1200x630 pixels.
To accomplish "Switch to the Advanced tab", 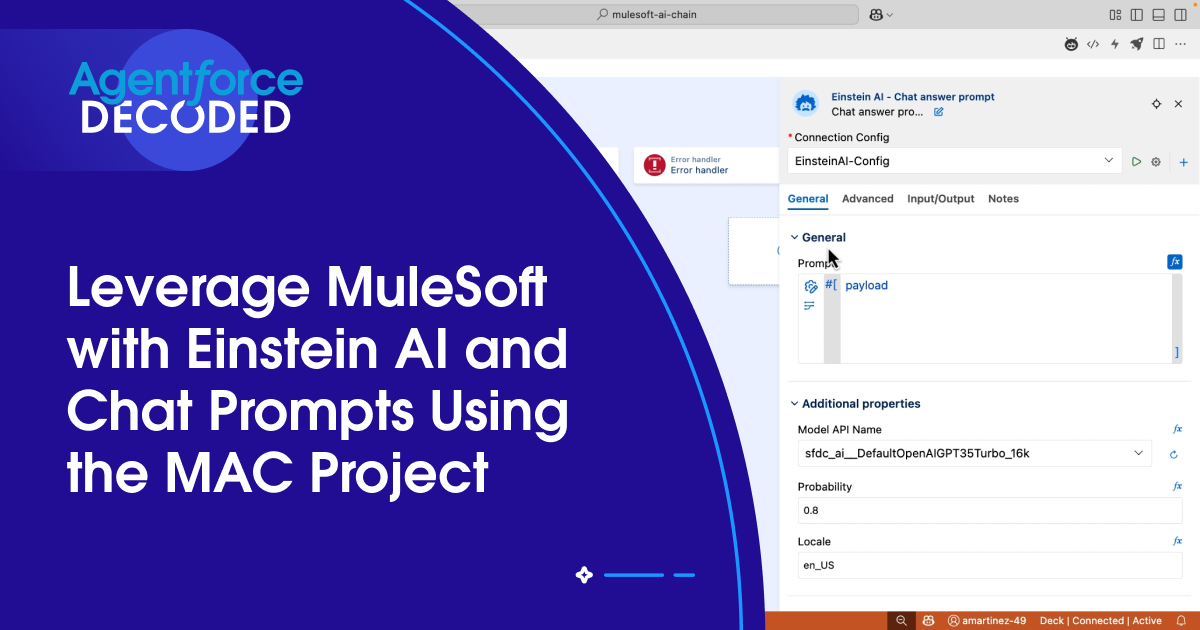I will [867, 199].
